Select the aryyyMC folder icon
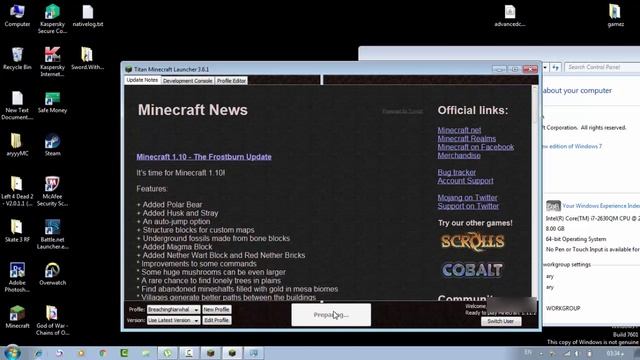Screen dimensions: 640x360 tap(17, 144)
